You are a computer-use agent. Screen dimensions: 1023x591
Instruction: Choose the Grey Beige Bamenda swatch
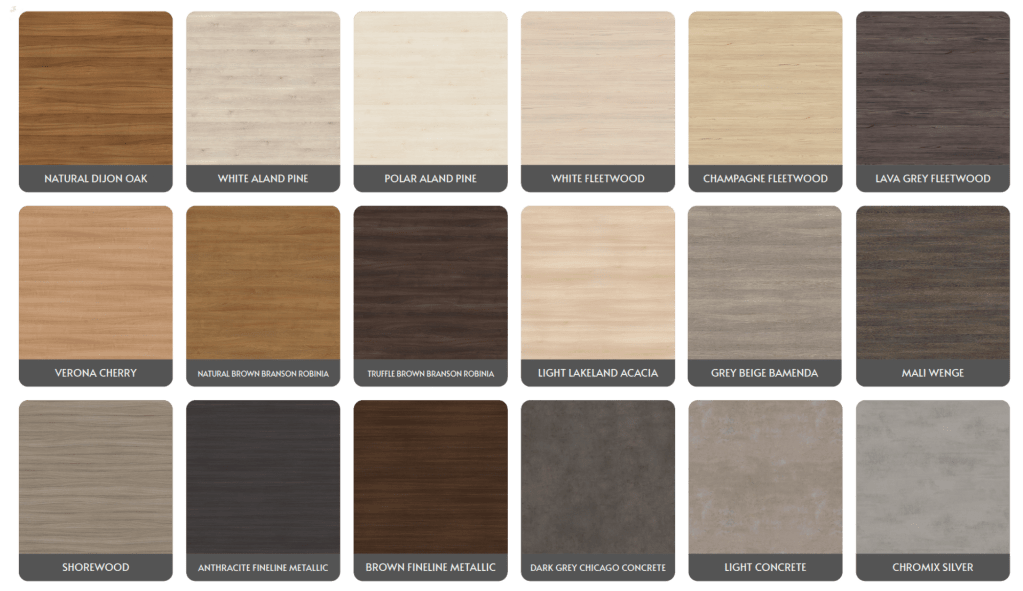tap(765, 284)
